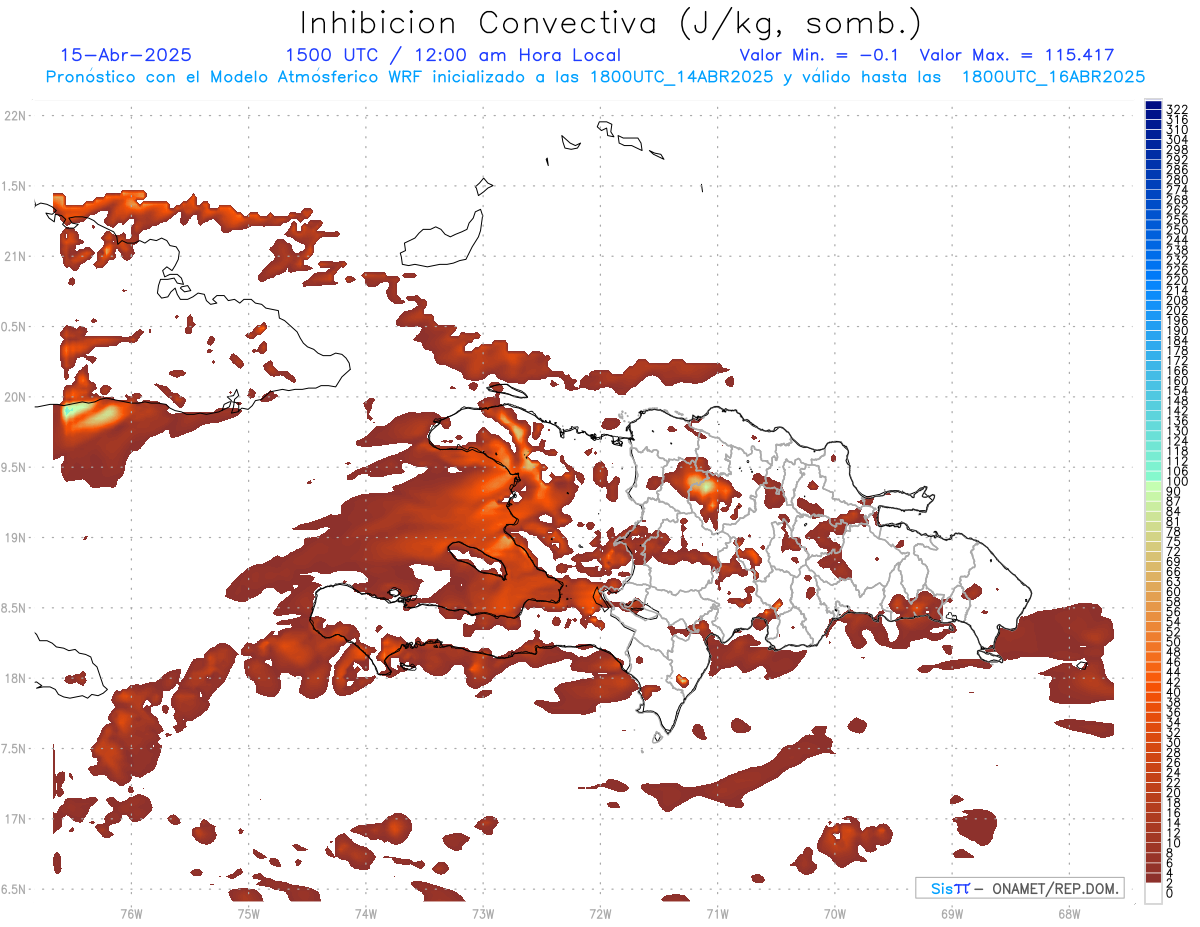Click the "76W" longitude label

(x=131, y=913)
